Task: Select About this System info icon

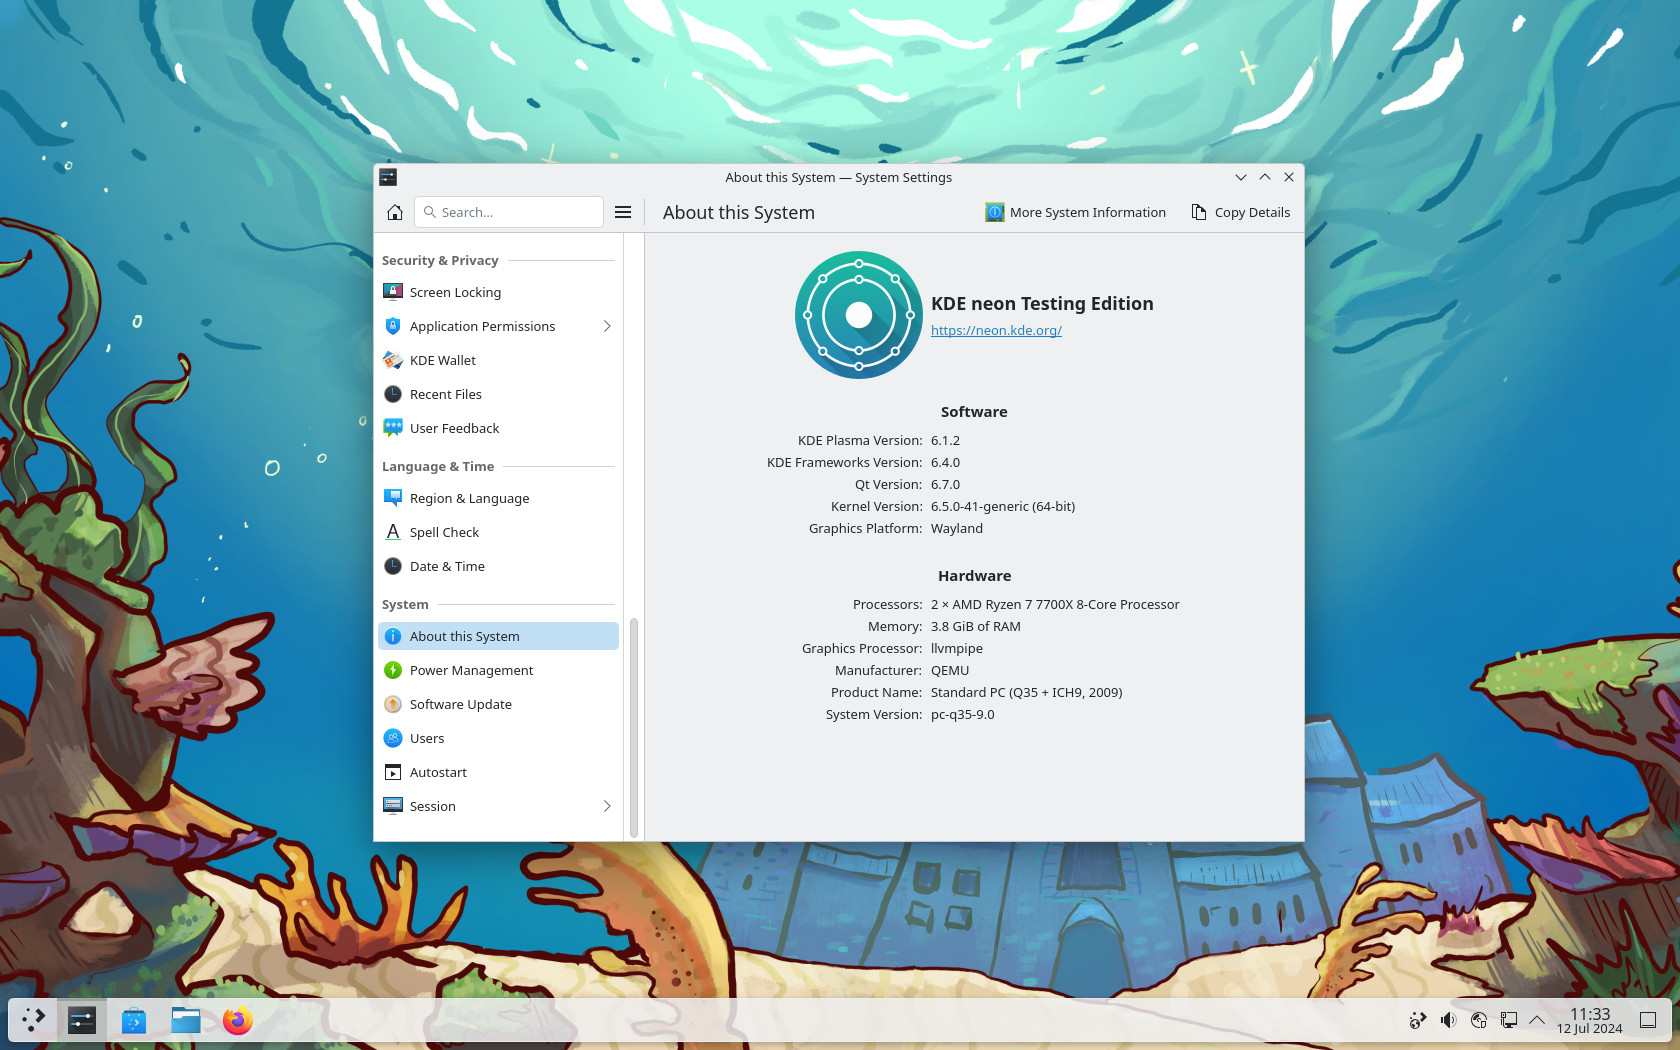Action: click(x=393, y=636)
